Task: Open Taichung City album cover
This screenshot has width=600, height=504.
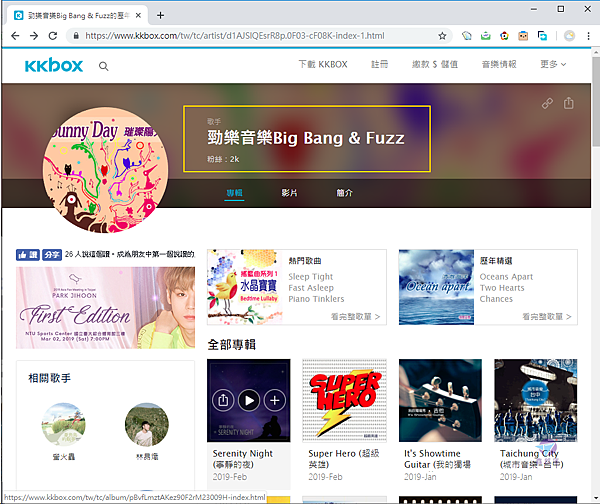Action: pos(536,400)
